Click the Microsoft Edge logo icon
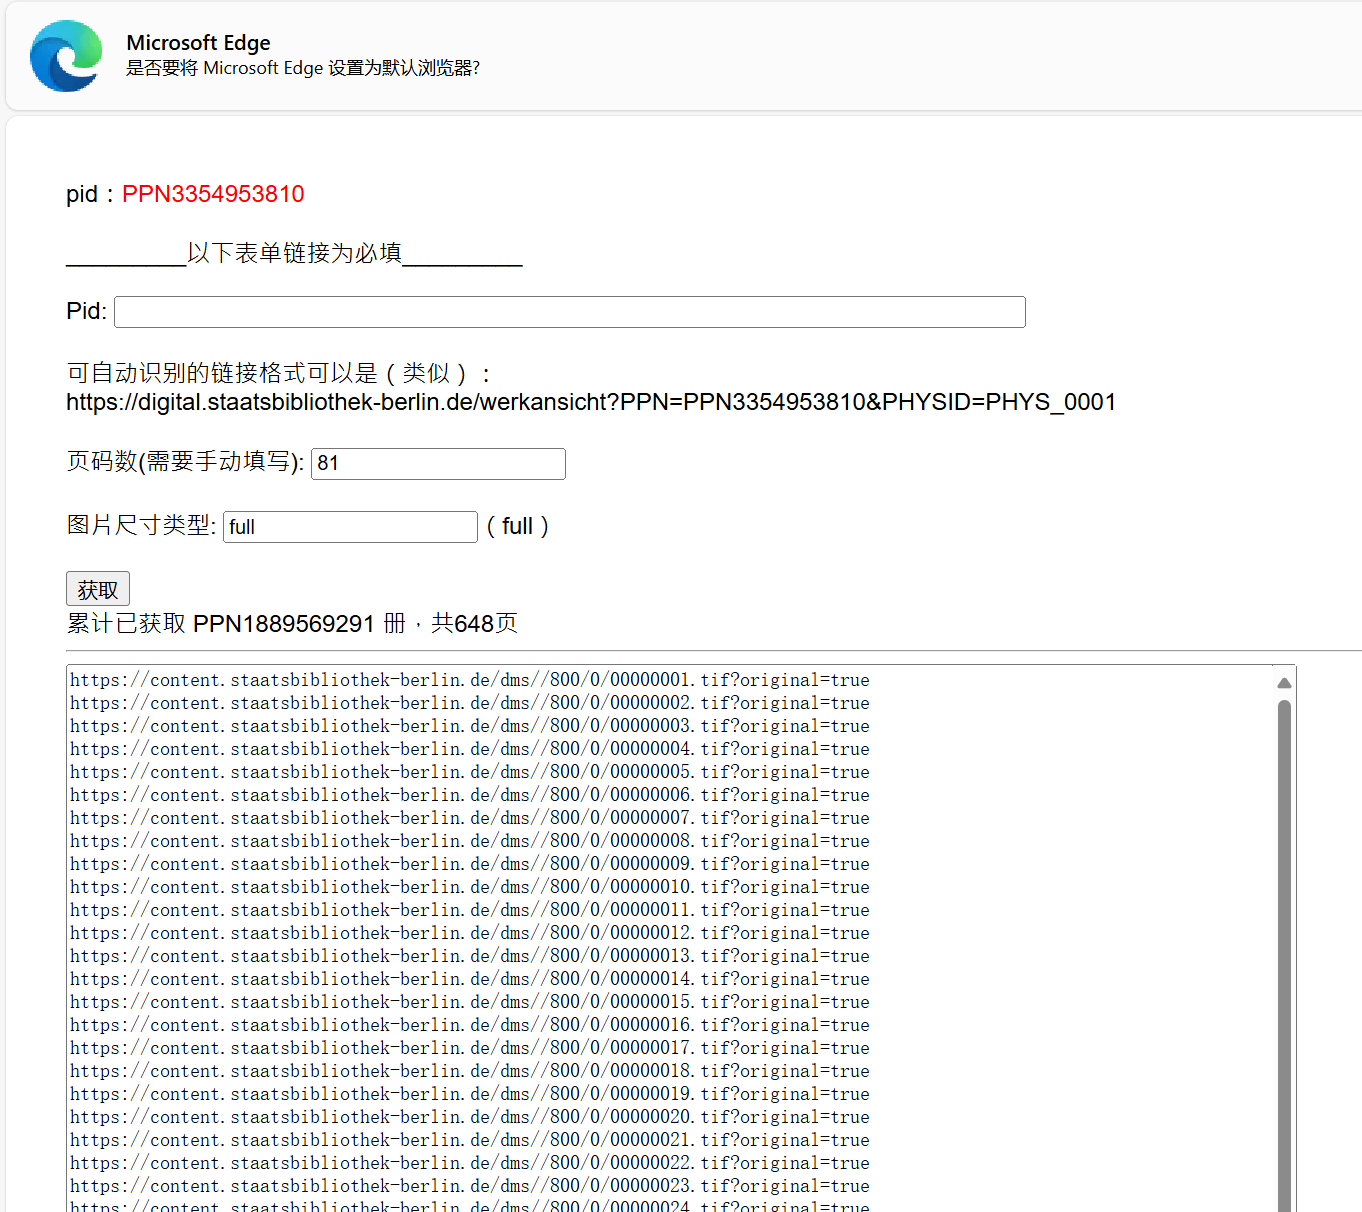This screenshot has width=1362, height=1212. [66, 56]
